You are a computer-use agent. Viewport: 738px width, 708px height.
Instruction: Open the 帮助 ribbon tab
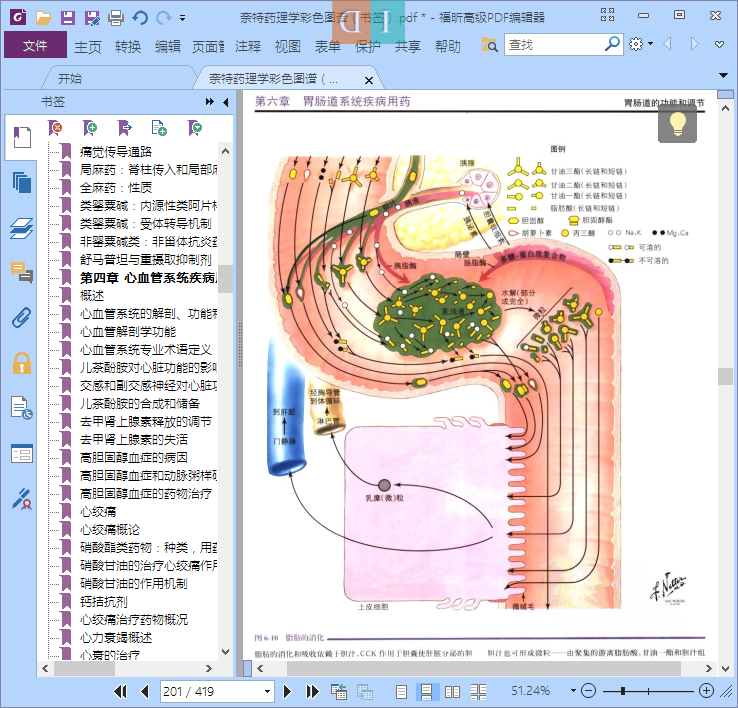coord(447,47)
